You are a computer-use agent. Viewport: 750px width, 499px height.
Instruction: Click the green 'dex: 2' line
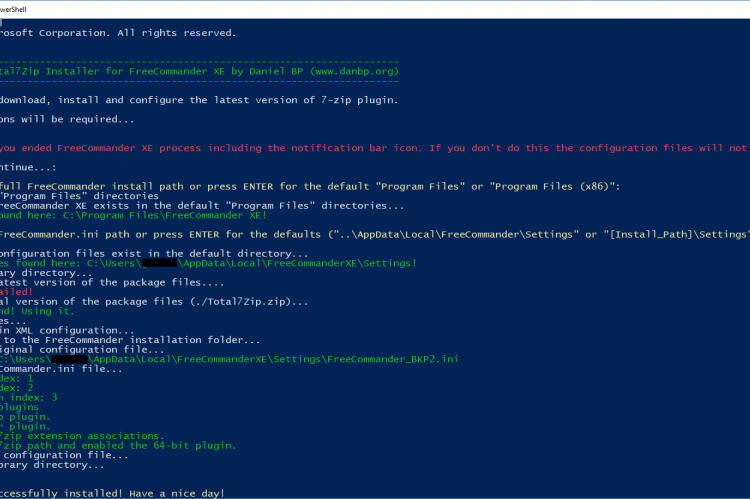[16, 388]
